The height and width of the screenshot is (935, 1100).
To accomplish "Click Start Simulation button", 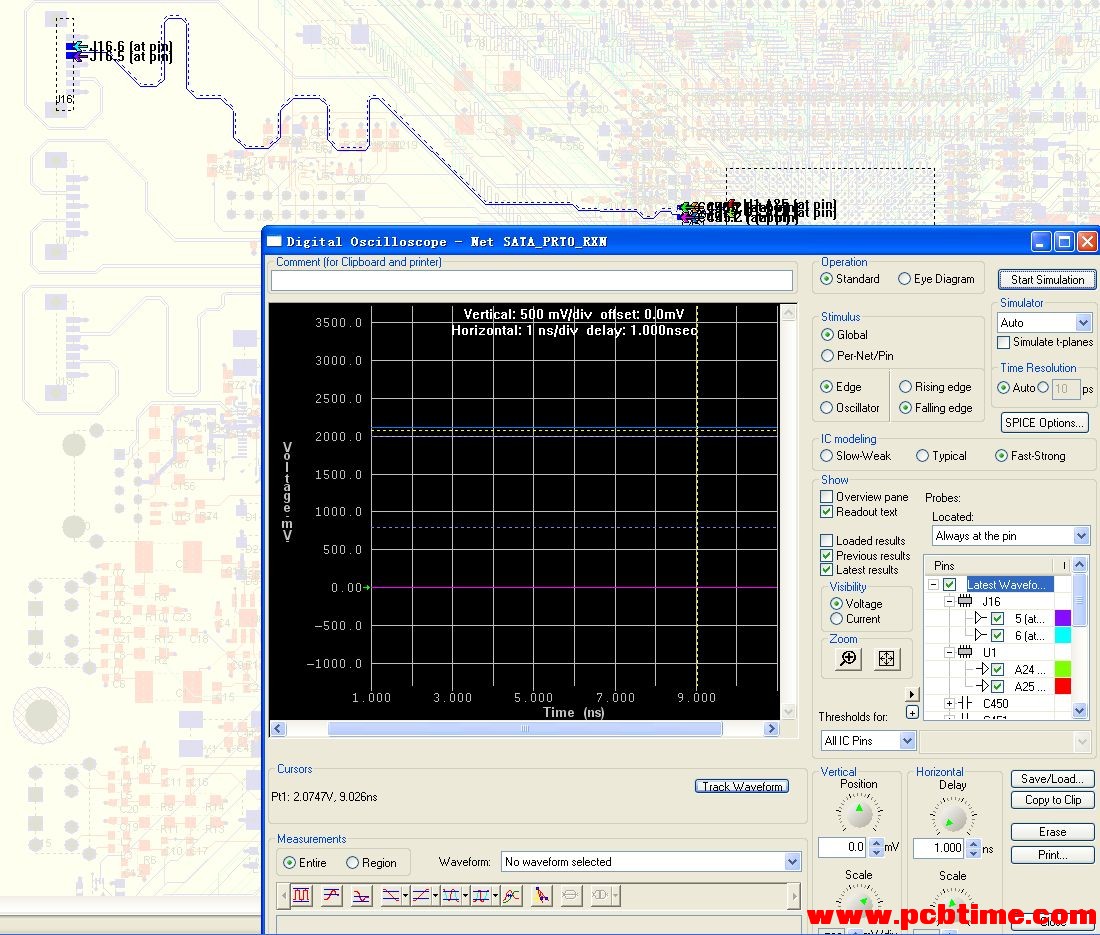I will (x=1047, y=279).
